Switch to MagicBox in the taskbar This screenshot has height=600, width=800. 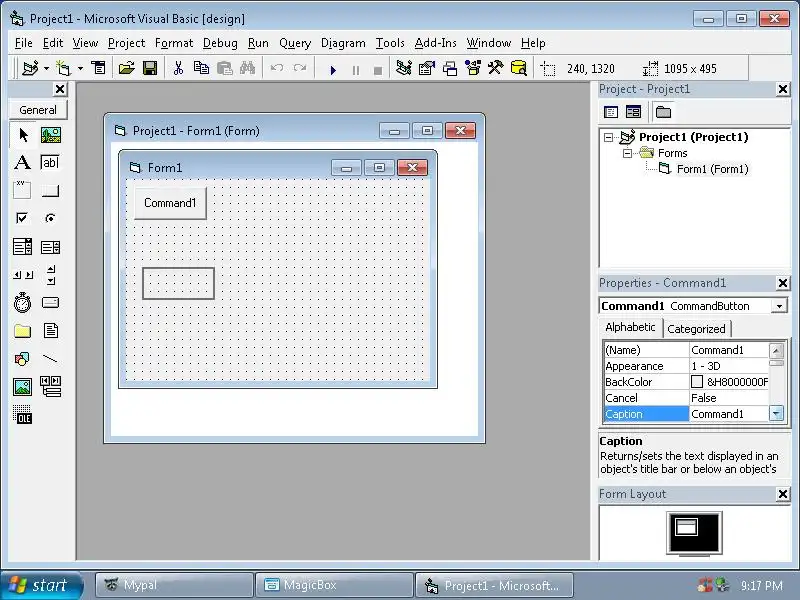click(x=334, y=585)
